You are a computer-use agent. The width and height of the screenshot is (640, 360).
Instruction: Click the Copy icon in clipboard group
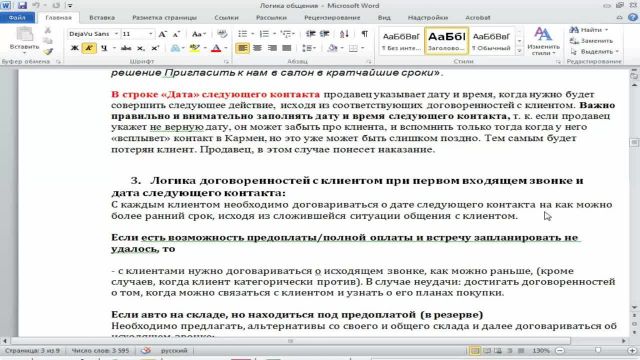pos(48,41)
